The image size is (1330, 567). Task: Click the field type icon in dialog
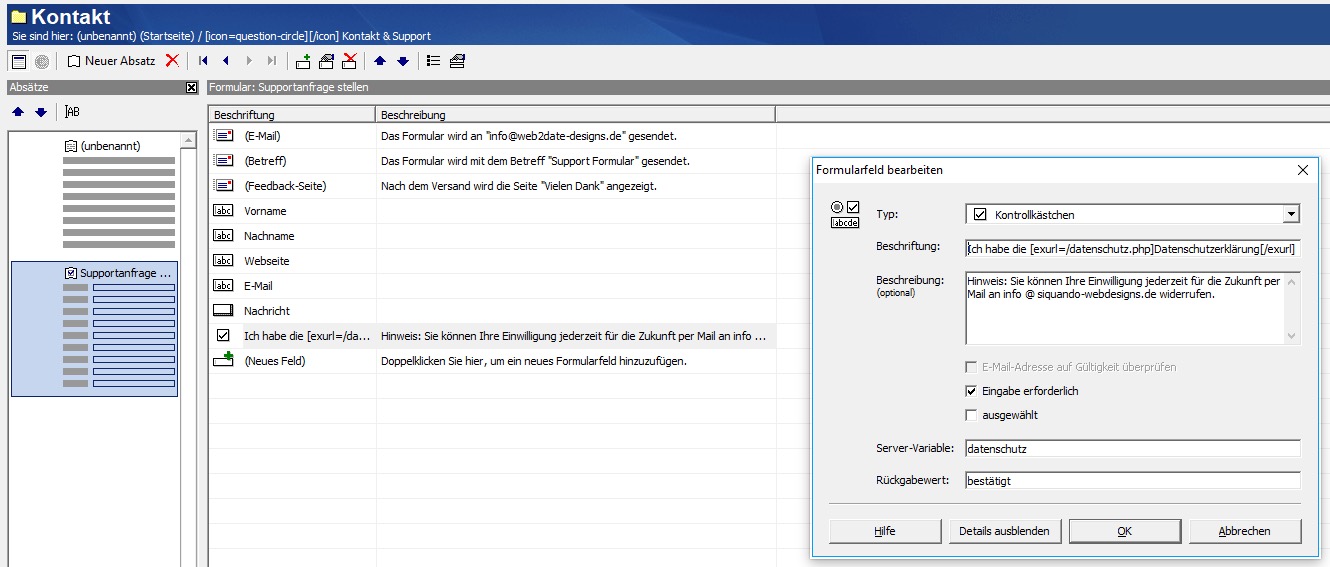click(x=846, y=214)
